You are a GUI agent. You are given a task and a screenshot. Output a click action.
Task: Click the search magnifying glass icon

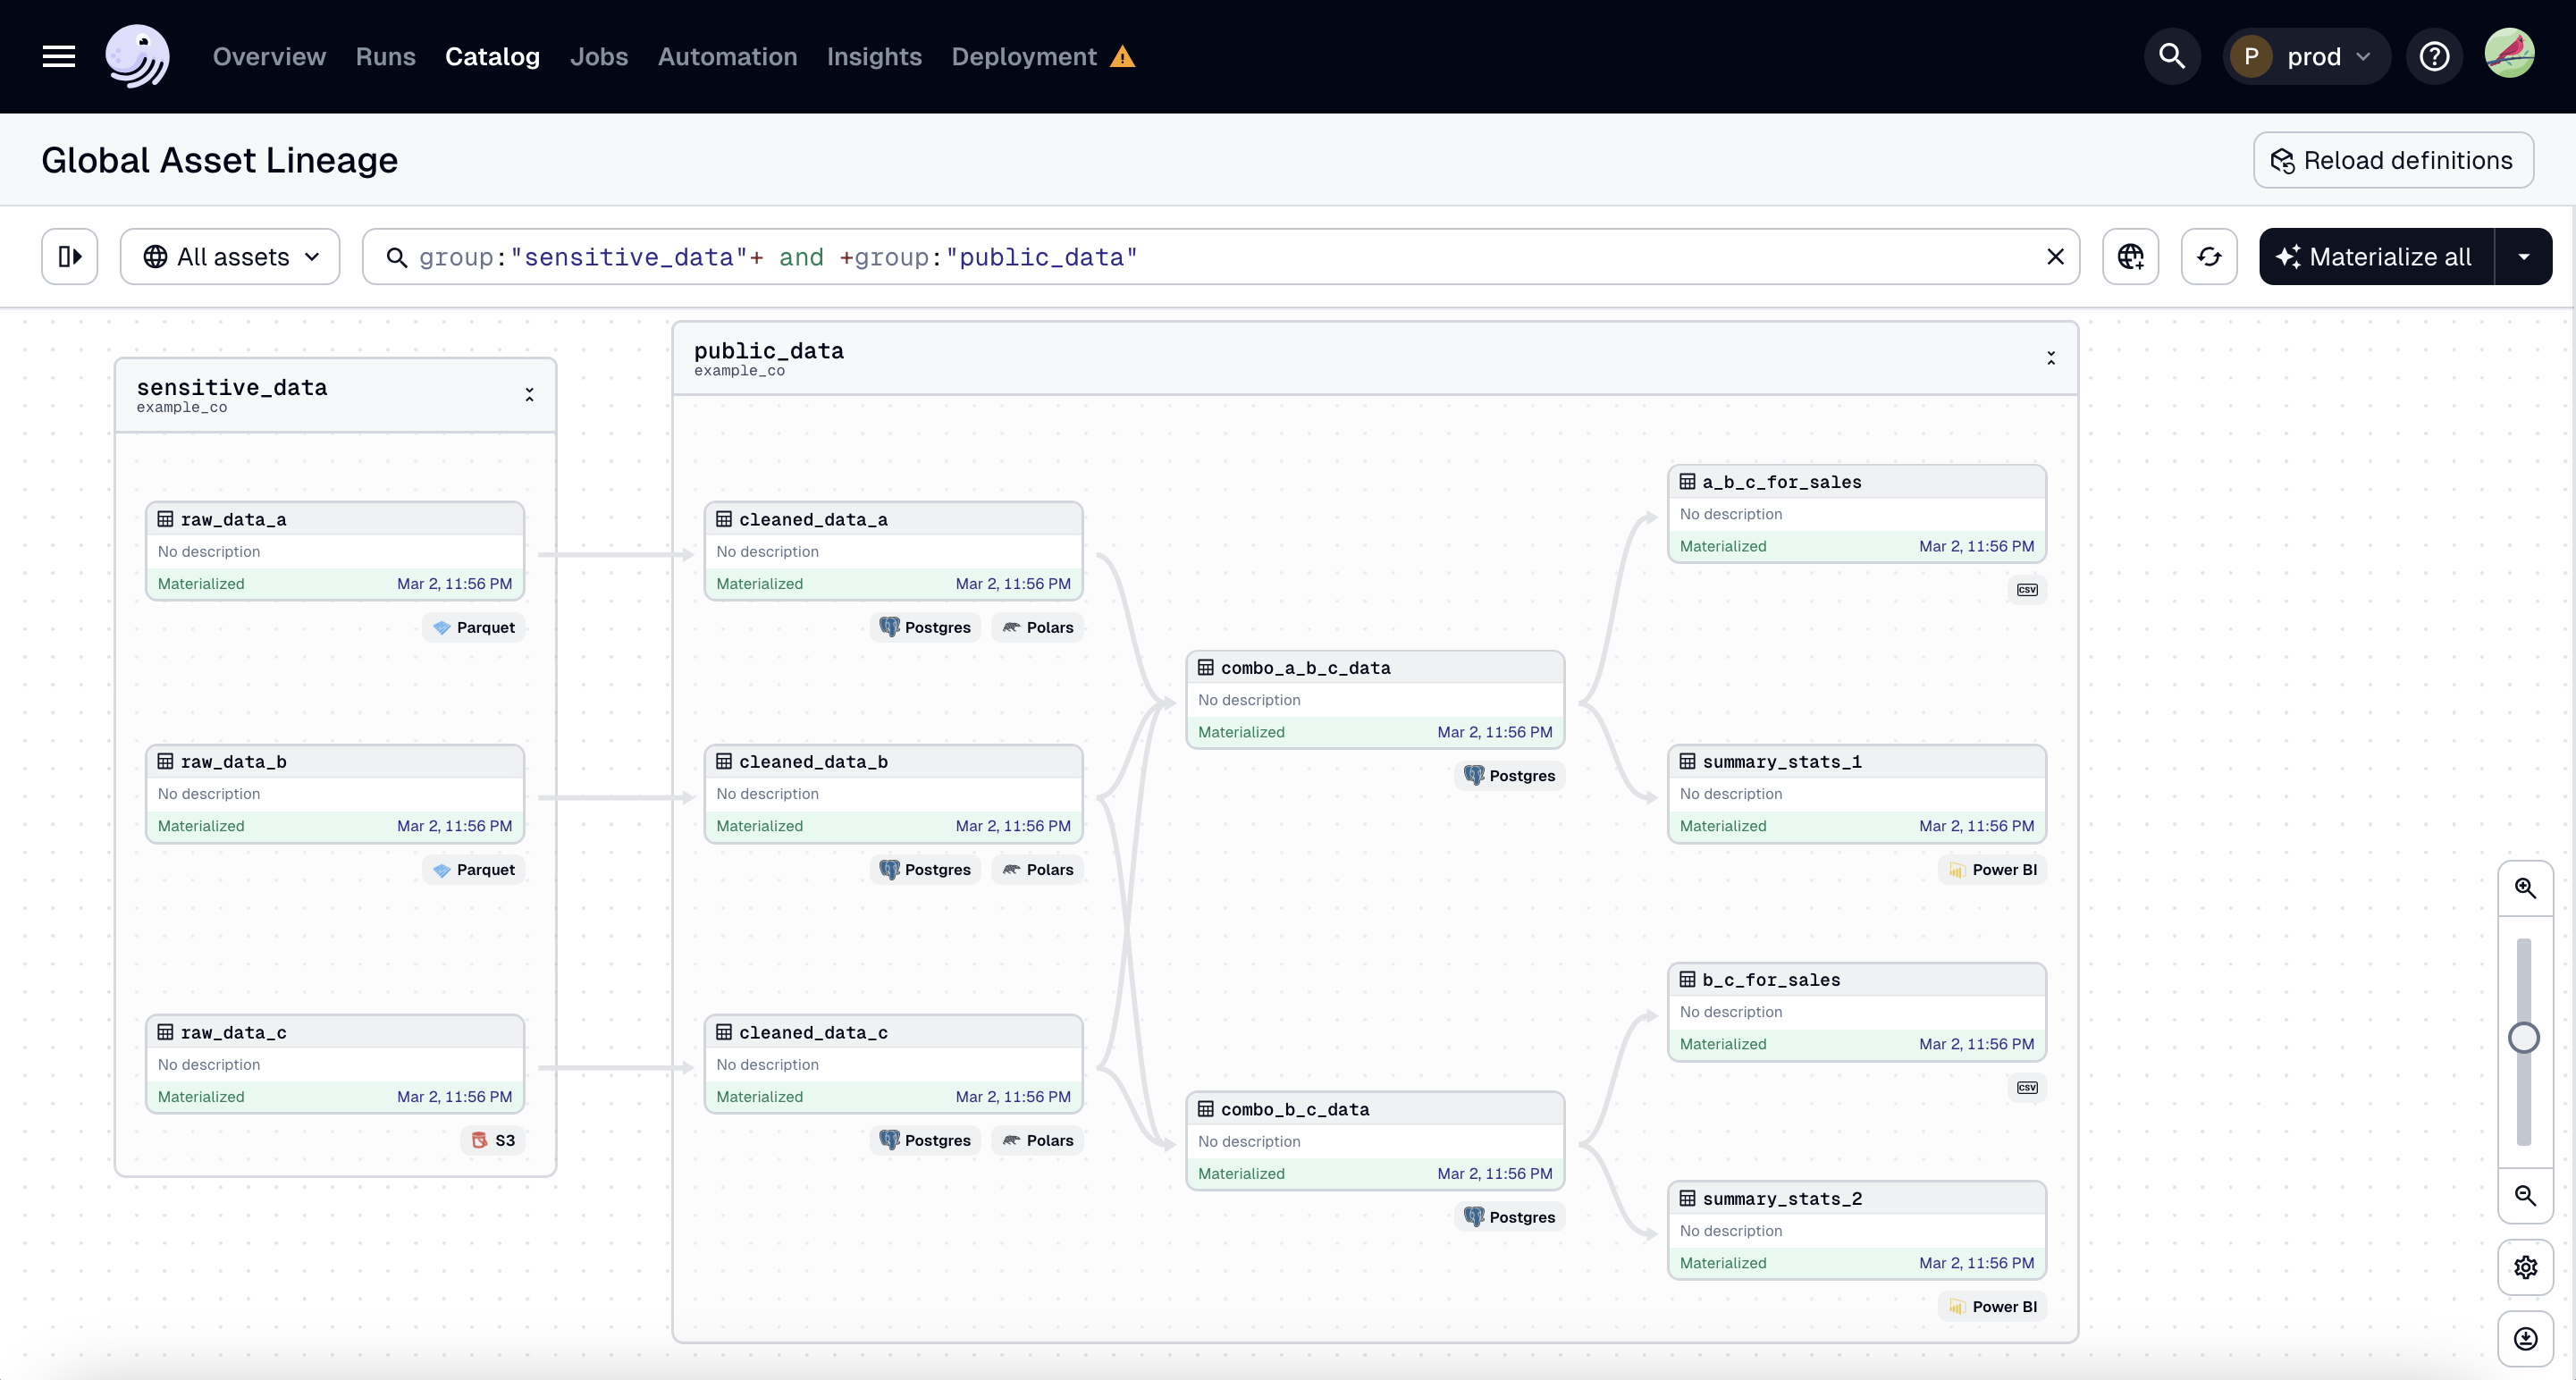click(x=2172, y=56)
